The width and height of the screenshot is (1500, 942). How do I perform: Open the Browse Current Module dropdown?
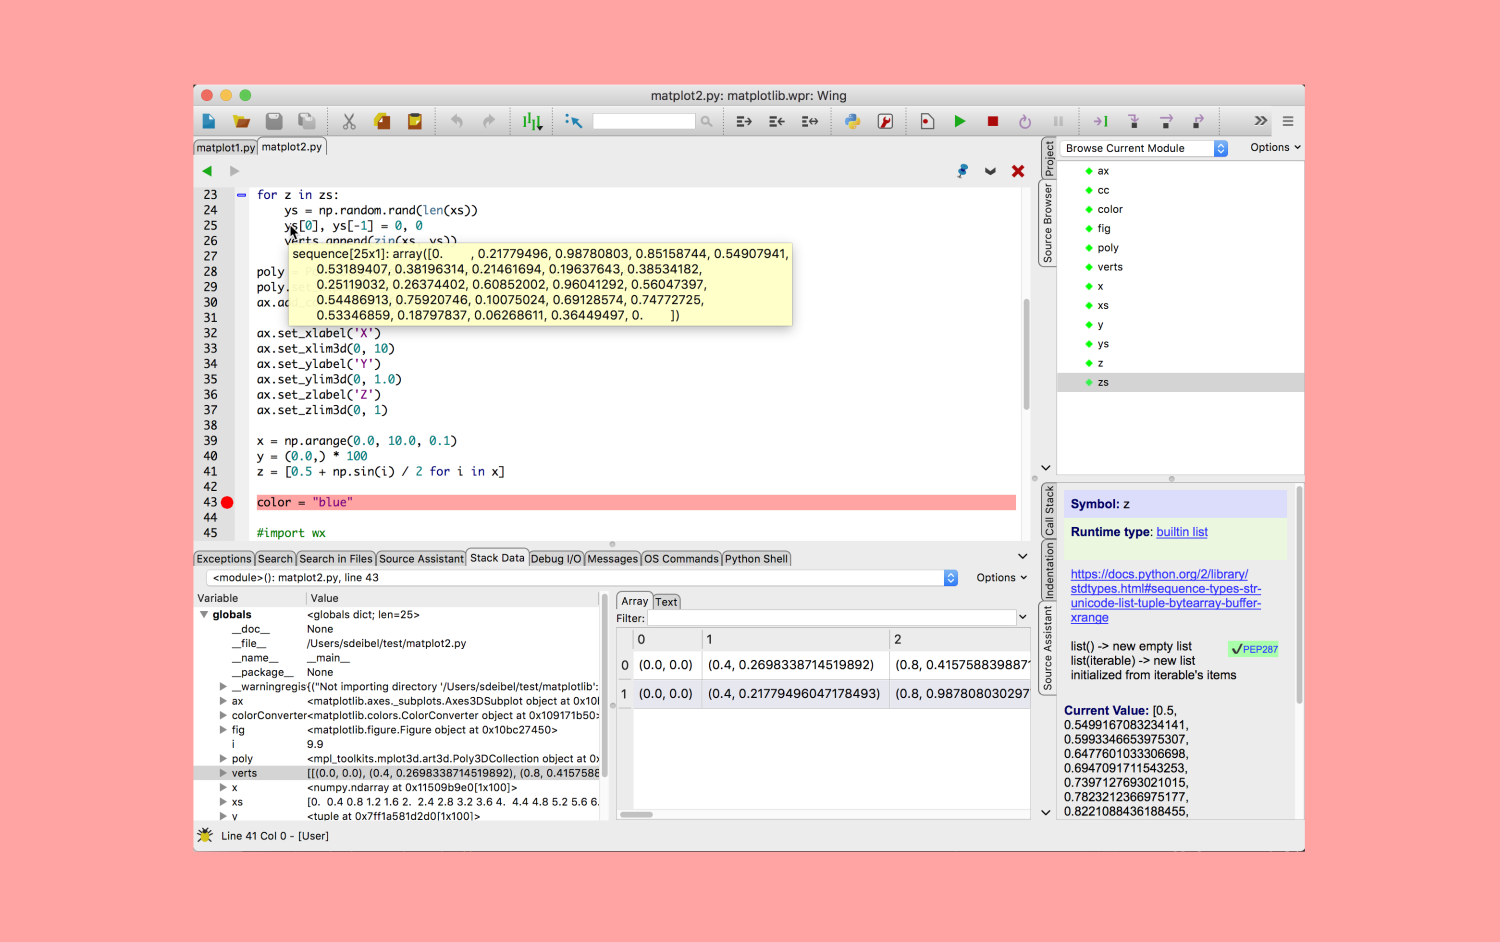tap(1144, 148)
